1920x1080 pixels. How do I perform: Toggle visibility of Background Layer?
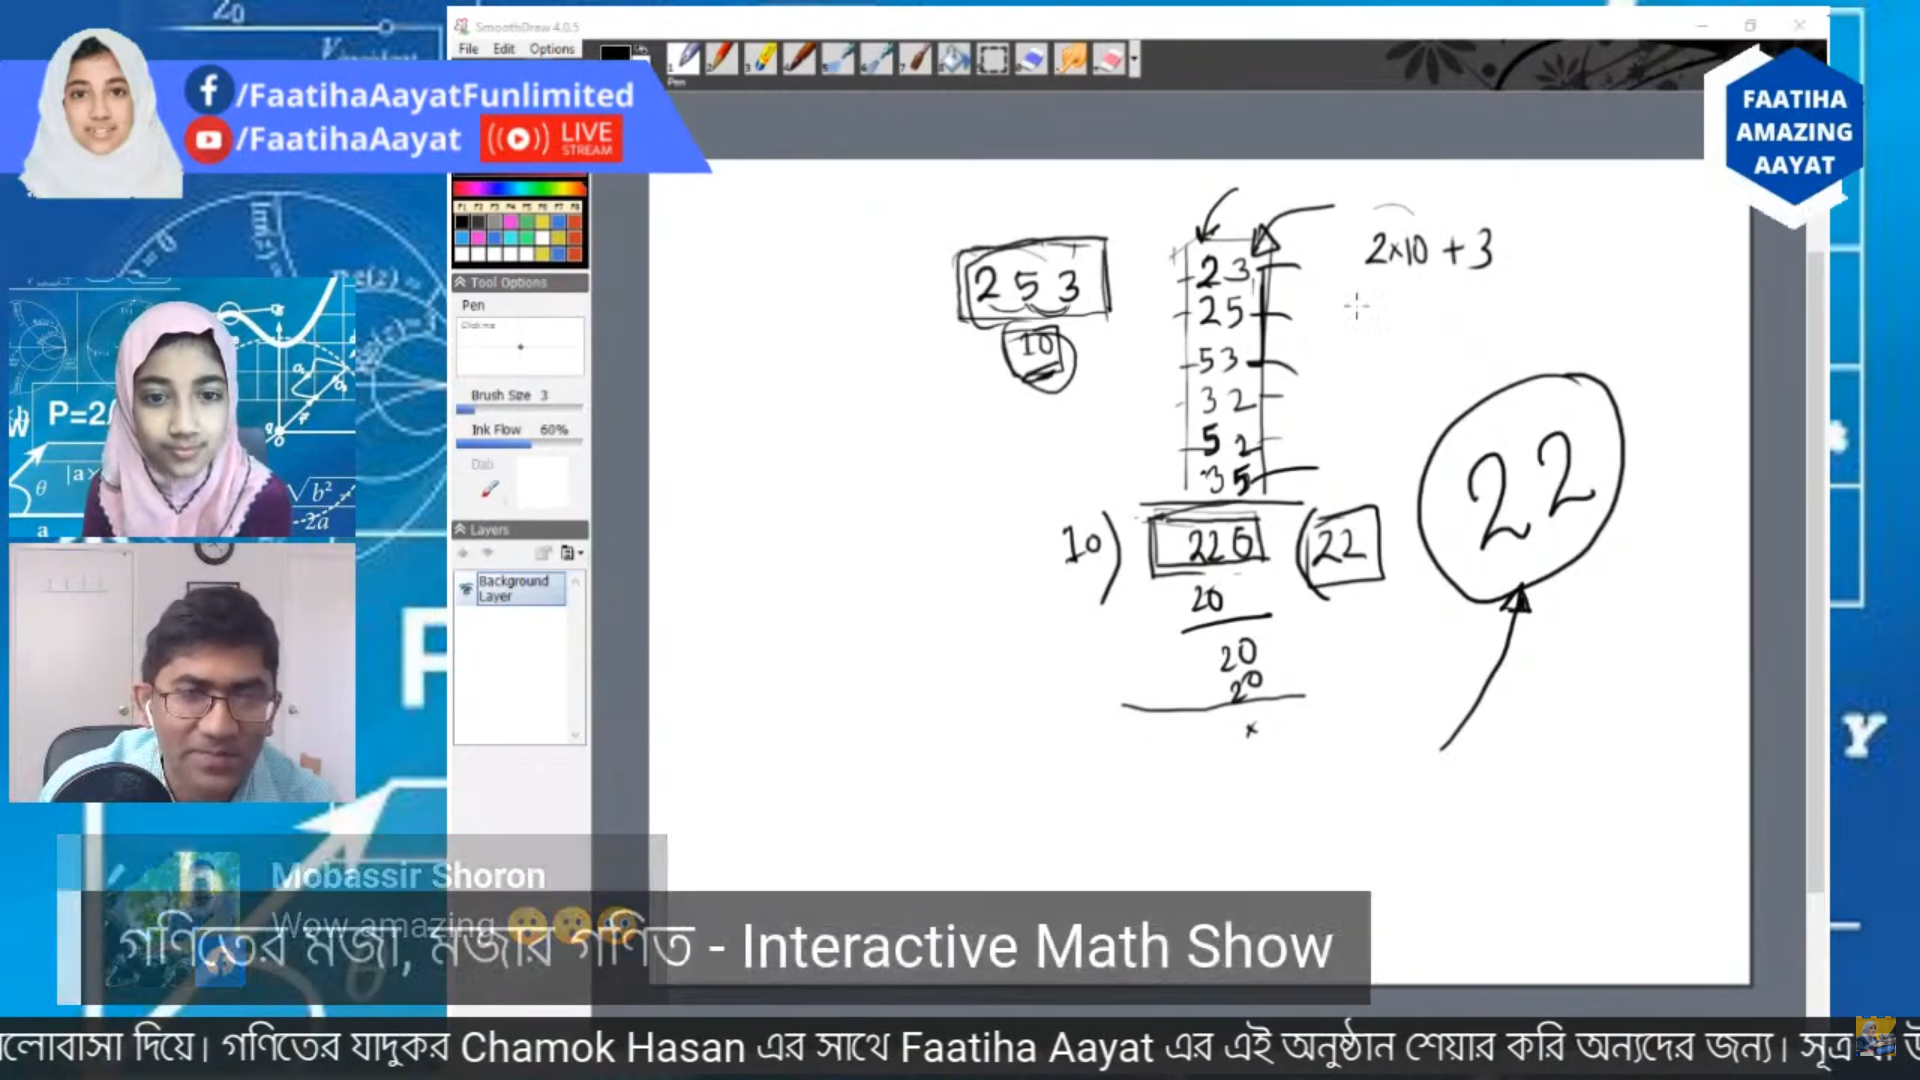click(x=466, y=589)
